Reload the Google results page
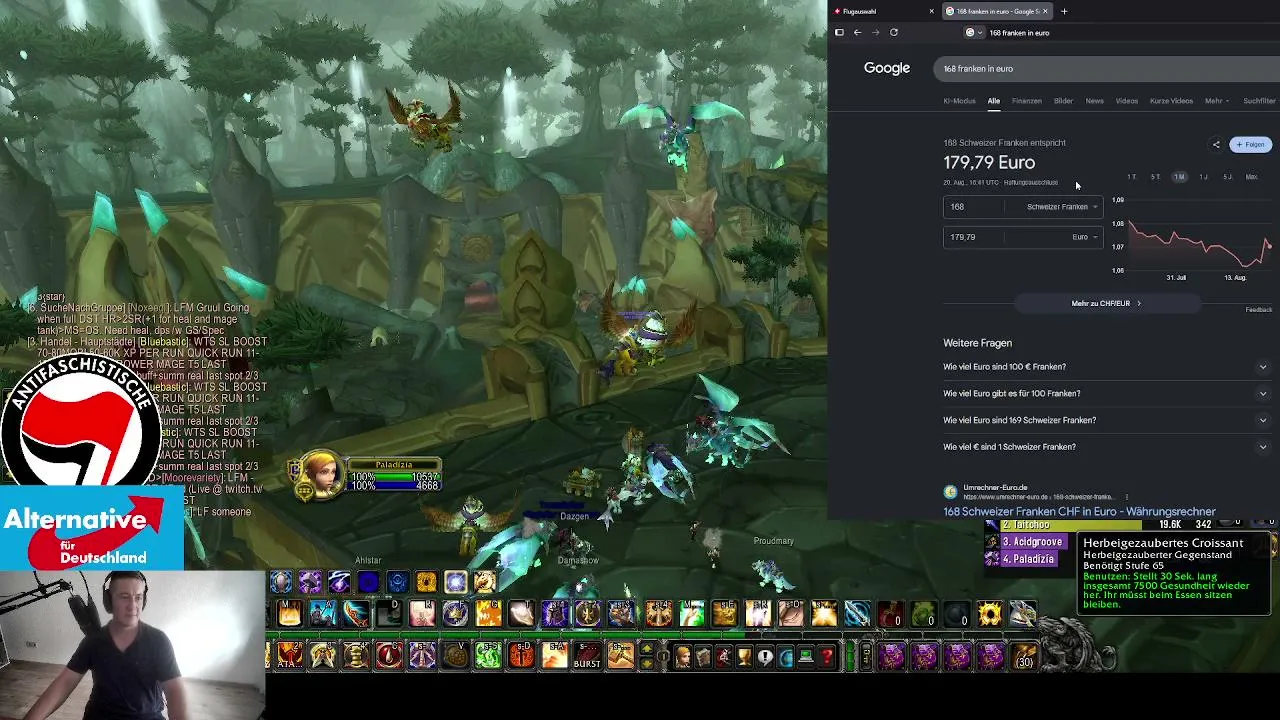The width and height of the screenshot is (1280, 720). [x=894, y=32]
